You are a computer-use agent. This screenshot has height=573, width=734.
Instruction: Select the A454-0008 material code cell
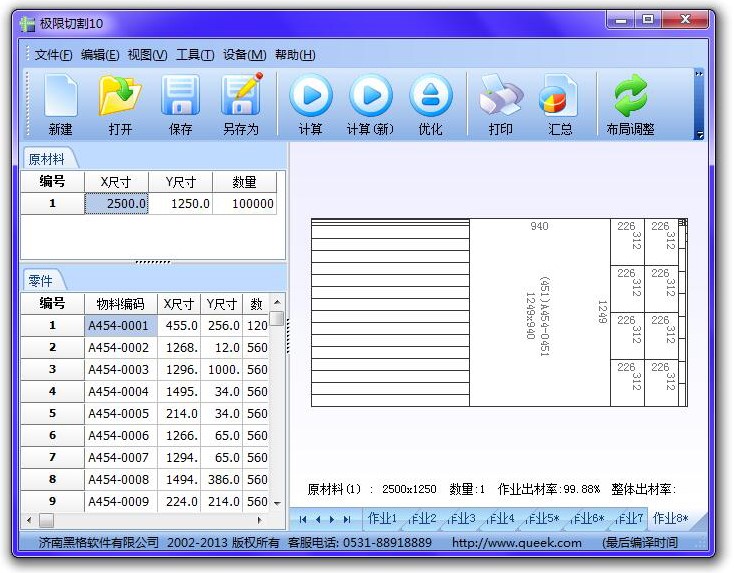121,479
